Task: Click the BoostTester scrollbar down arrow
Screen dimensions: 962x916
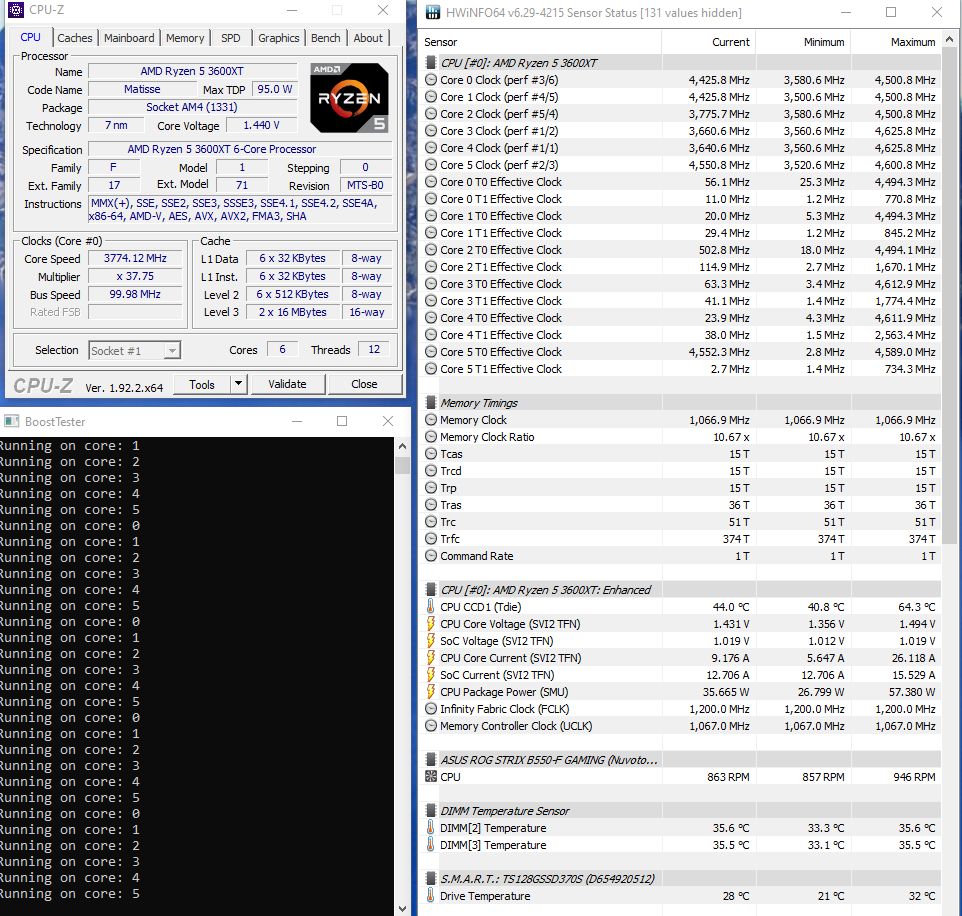Action: tap(402, 908)
